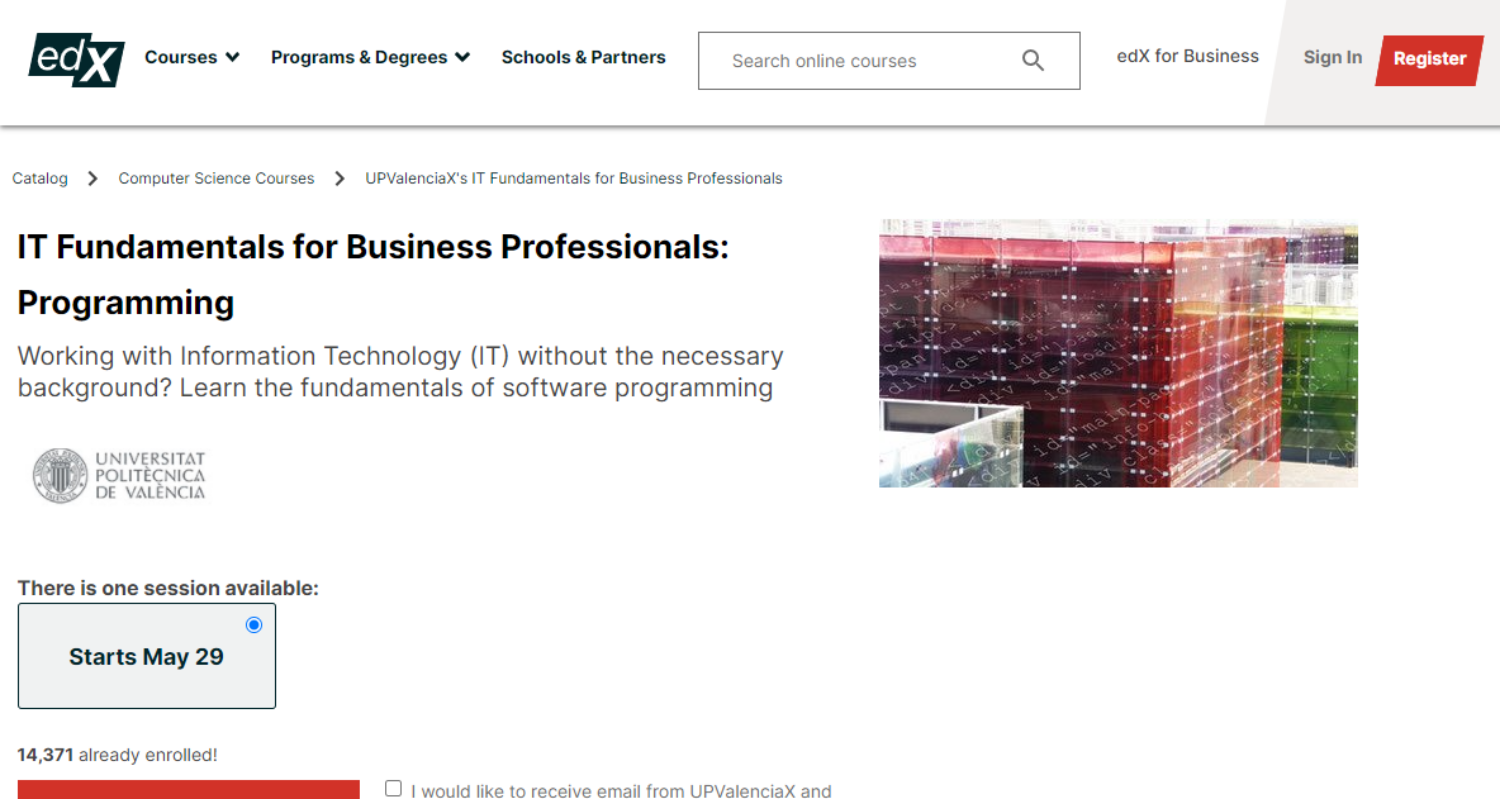
Task: Select the Starts May 29 radio button
Action: point(254,625)
